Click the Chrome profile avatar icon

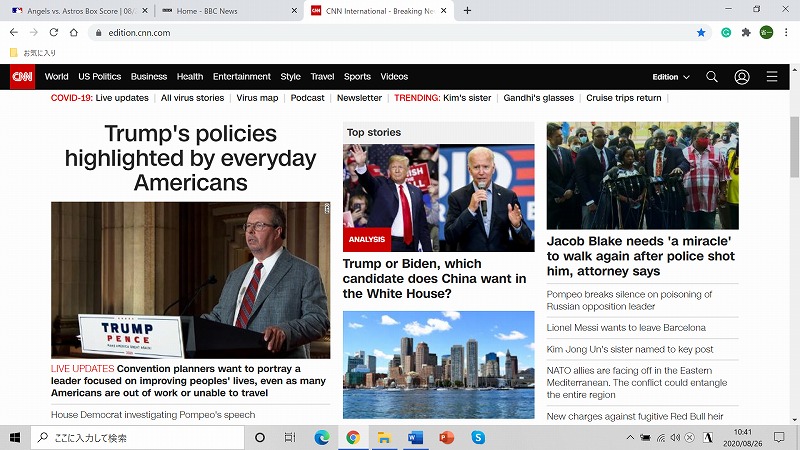tap(766, 33)
